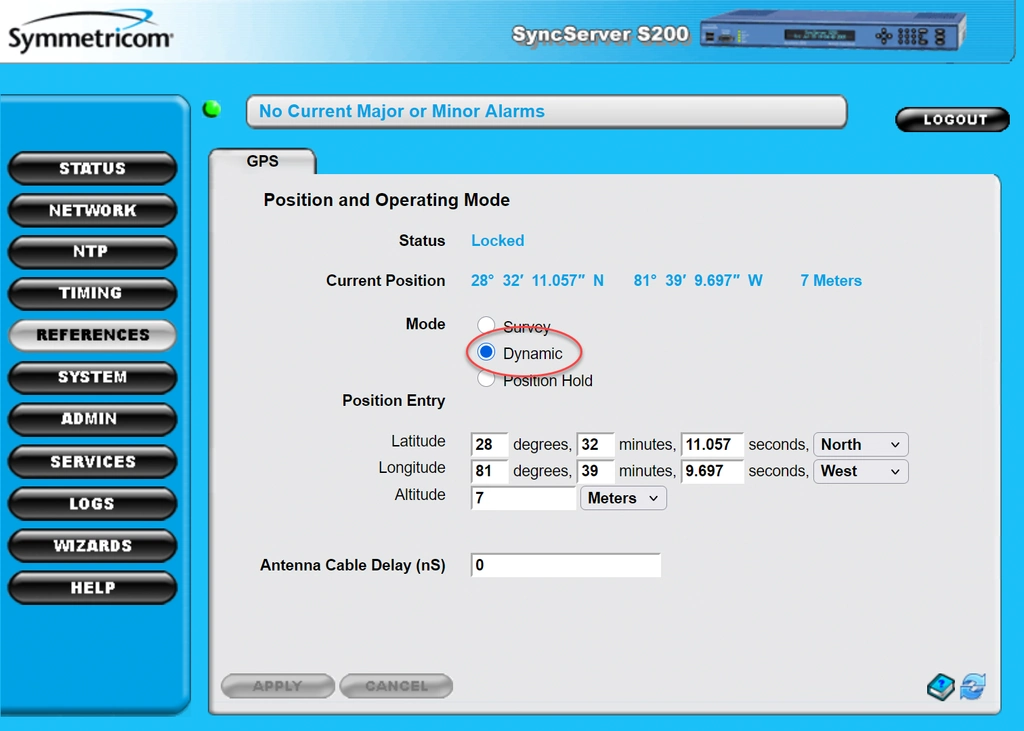Viewport: 1024px width, 731px height.
Task: Open the HELP menu
Action: pyautogui.click(x=92, y=587)
